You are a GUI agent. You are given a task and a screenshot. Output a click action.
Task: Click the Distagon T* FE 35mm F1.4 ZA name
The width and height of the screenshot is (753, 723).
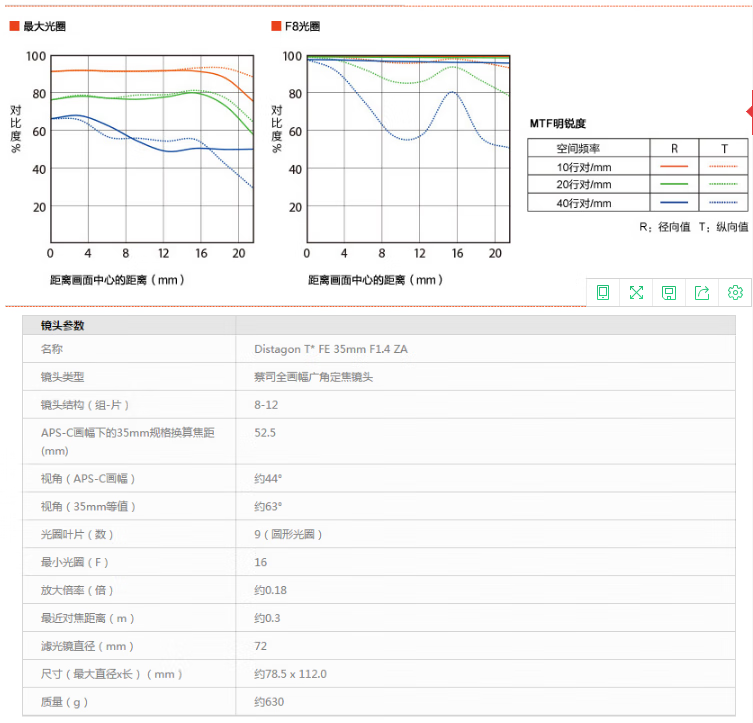(x=331, y=349)
